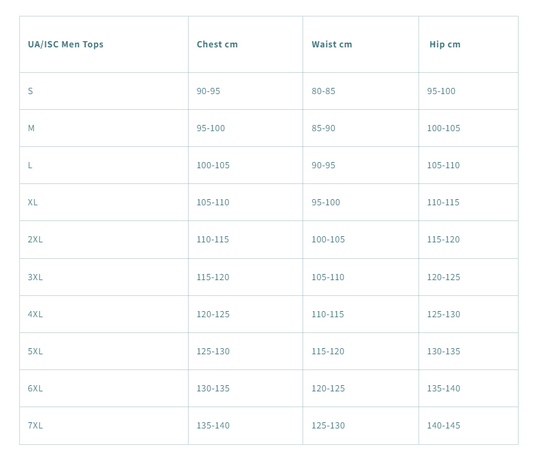Click the S size row label
The image size is (533, 458).
(30, 91)
